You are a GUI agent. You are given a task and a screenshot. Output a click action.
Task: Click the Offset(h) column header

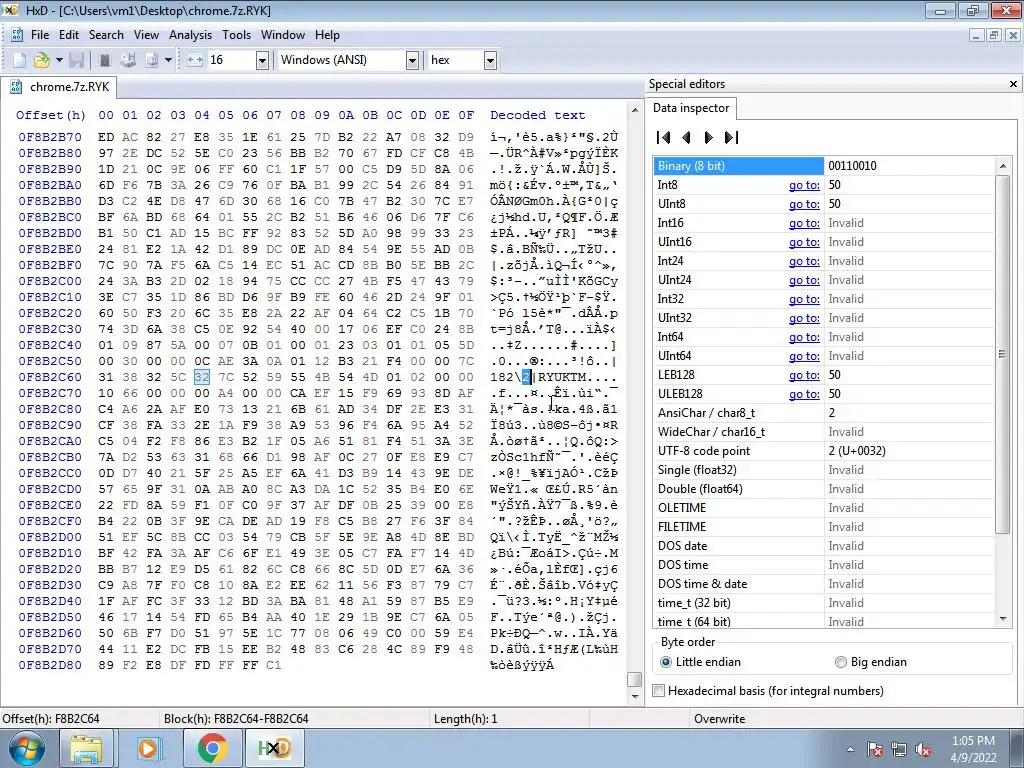50,115
